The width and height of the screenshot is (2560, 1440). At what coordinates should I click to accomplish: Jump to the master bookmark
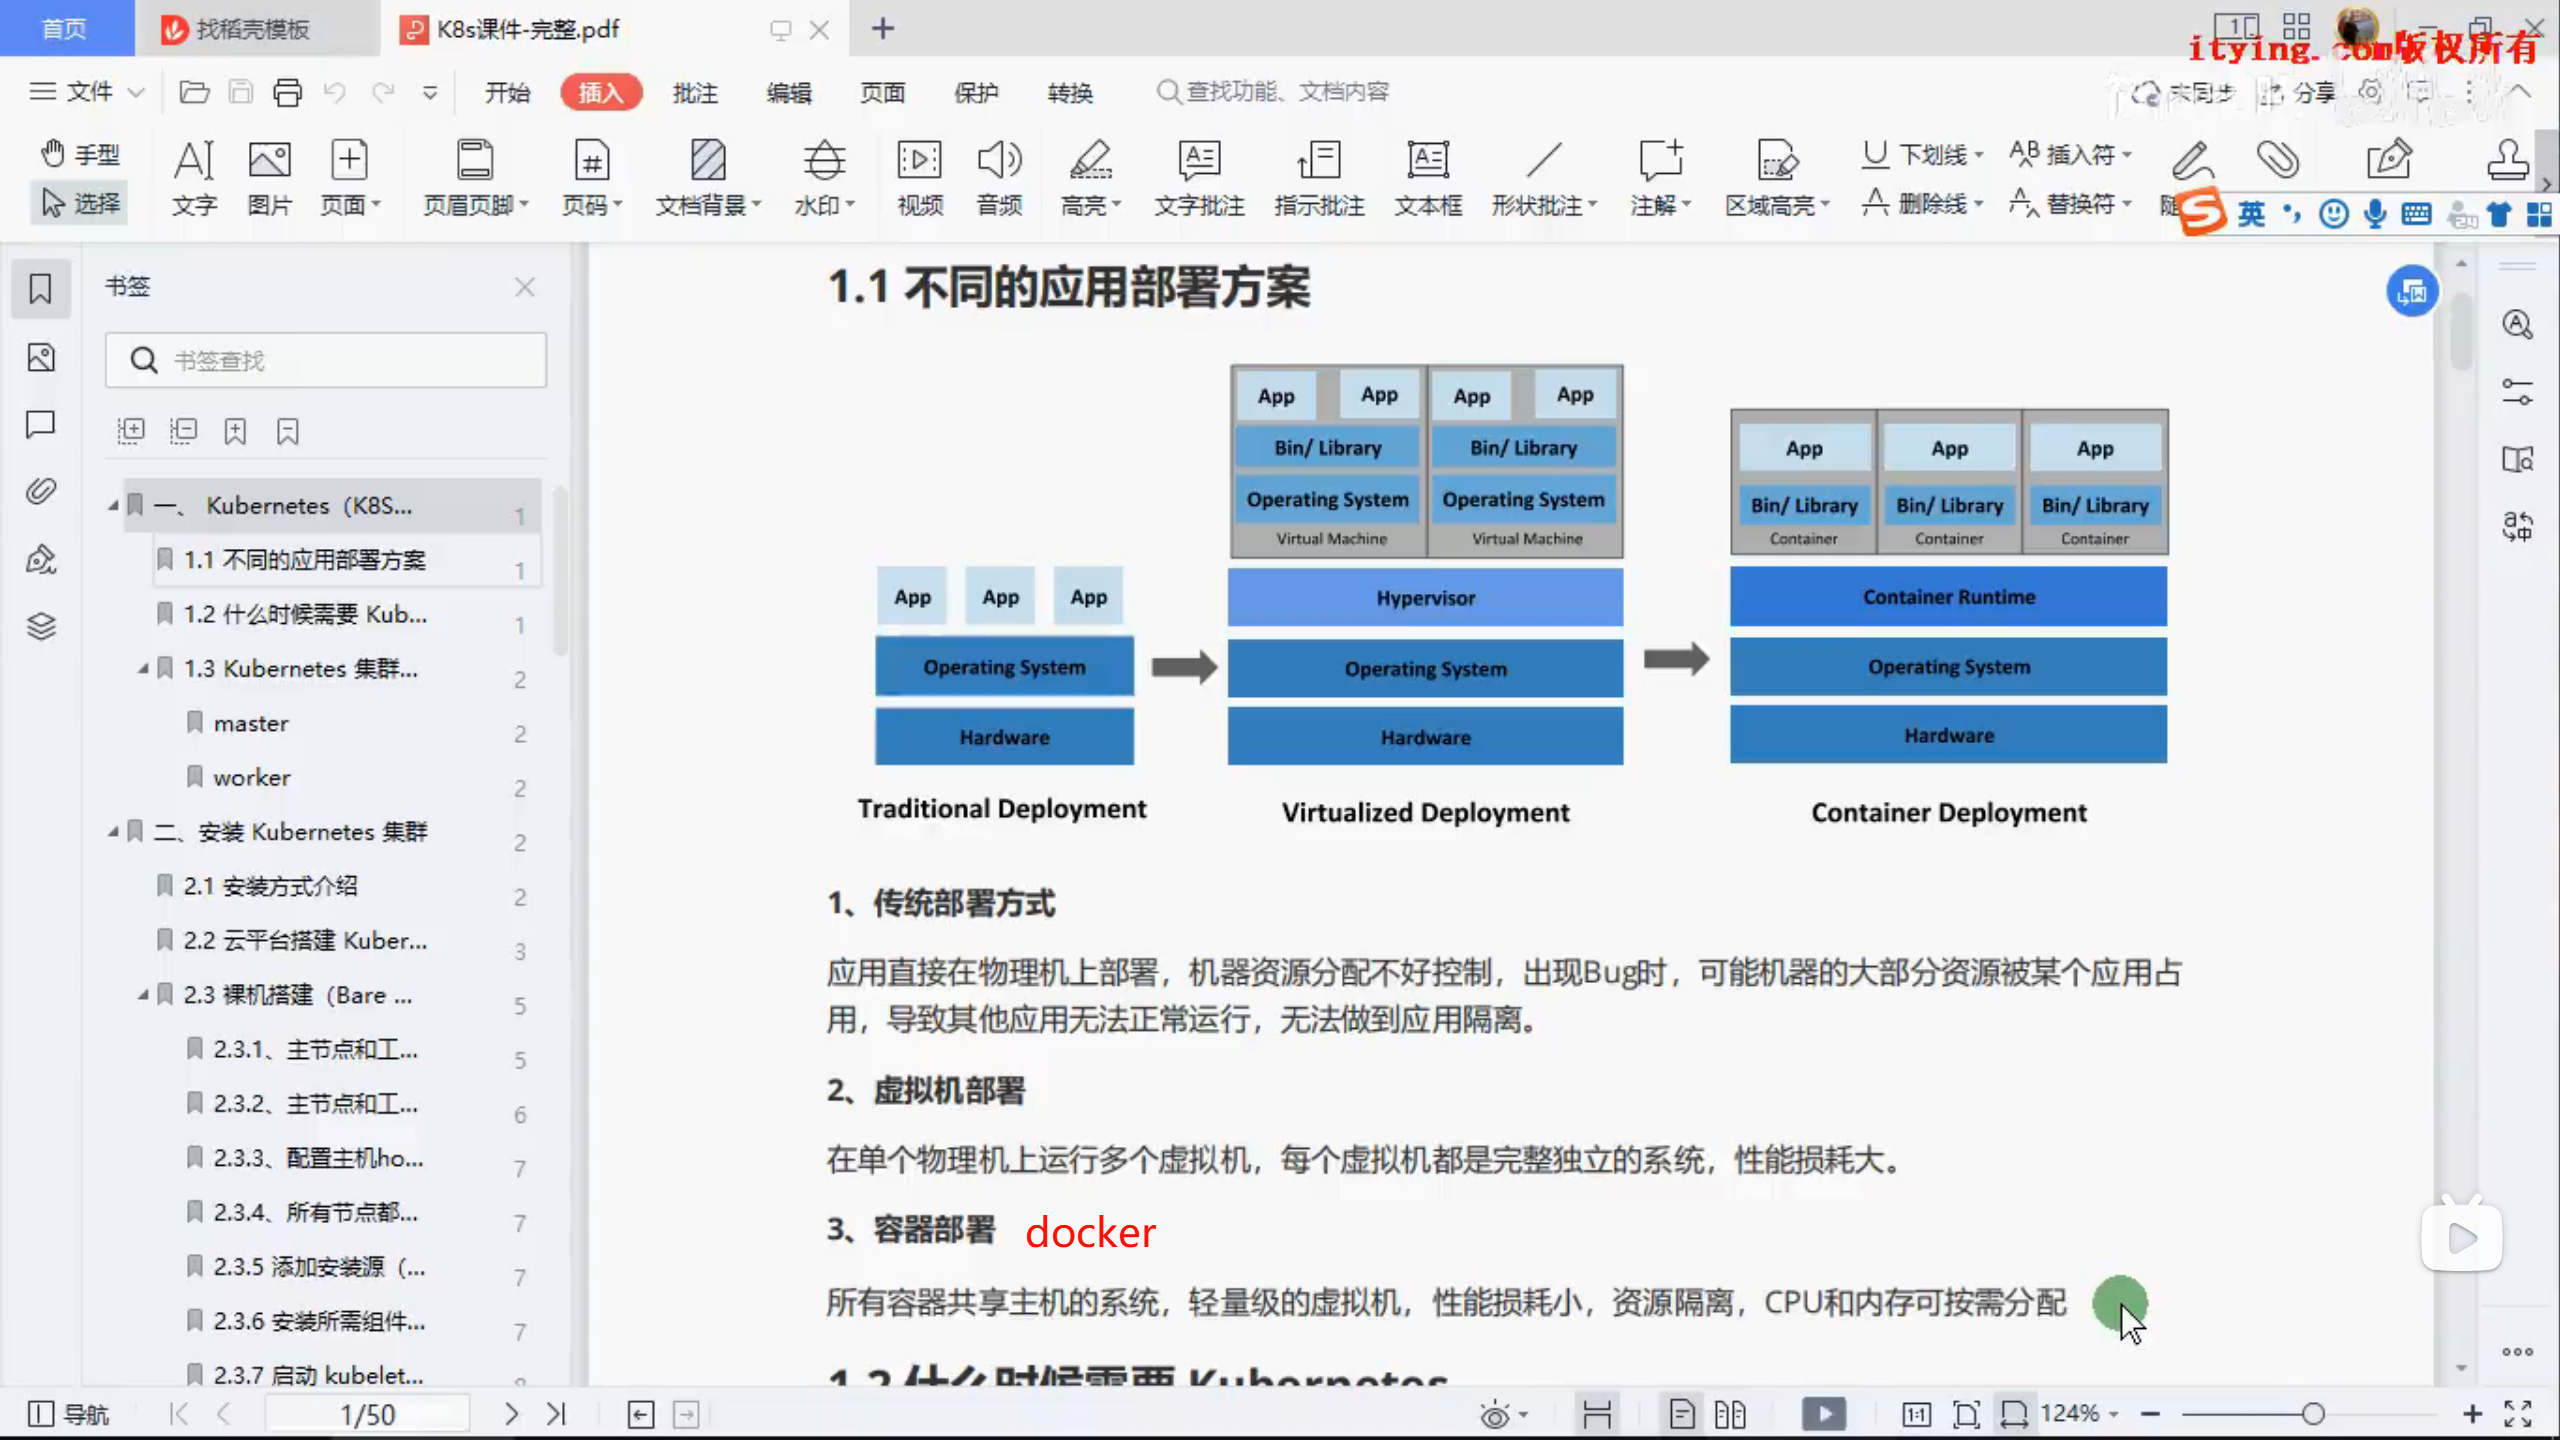pos(250,723)
